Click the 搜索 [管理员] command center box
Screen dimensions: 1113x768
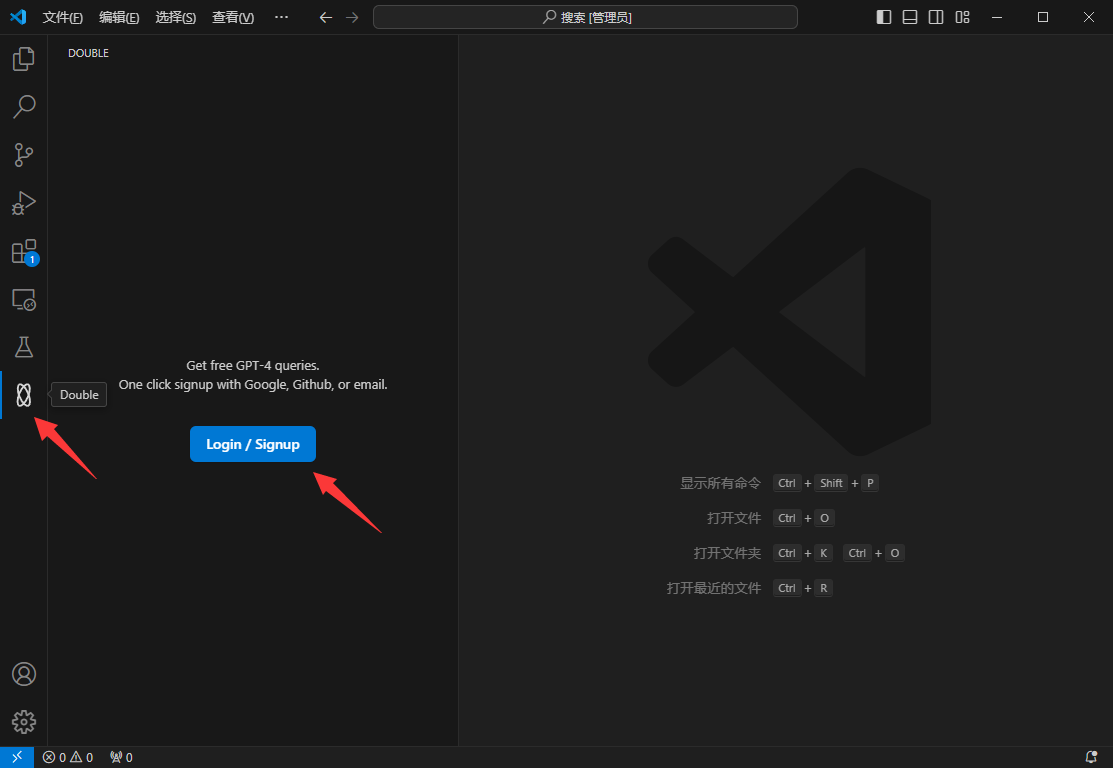point(586,17)
